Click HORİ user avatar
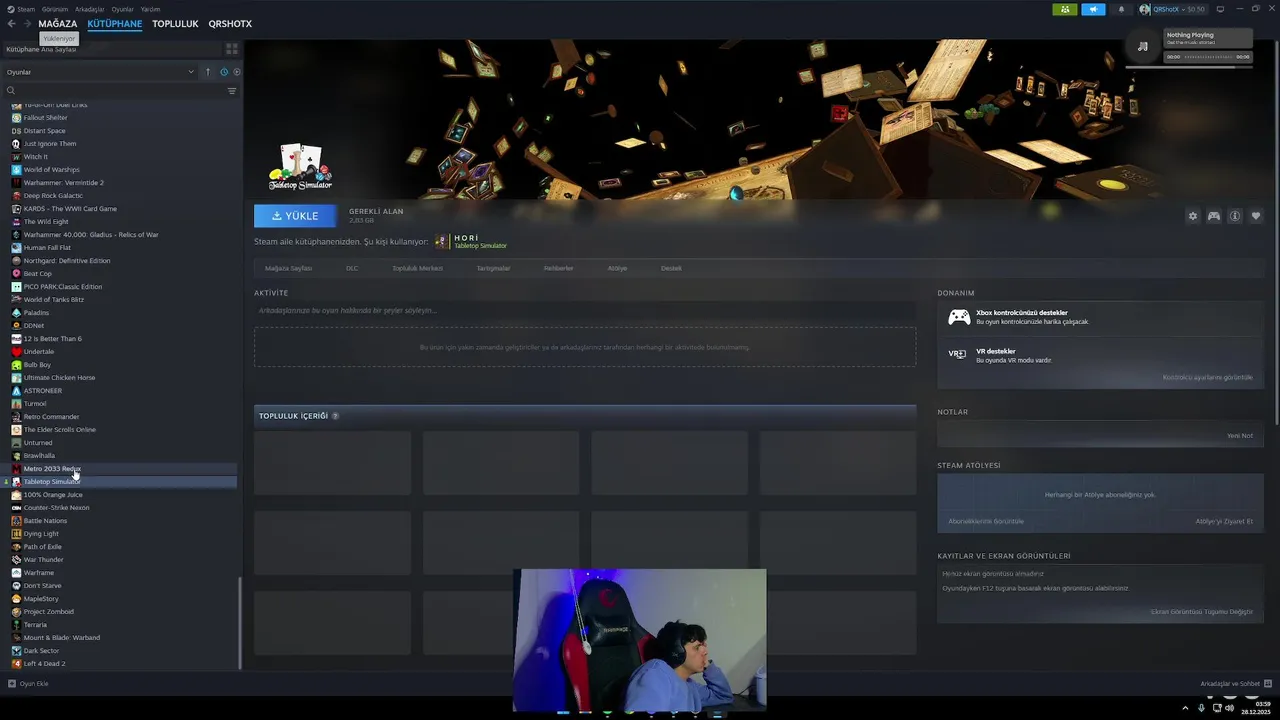The height and width of the screenshot is (720, 1280). point(442,242)
